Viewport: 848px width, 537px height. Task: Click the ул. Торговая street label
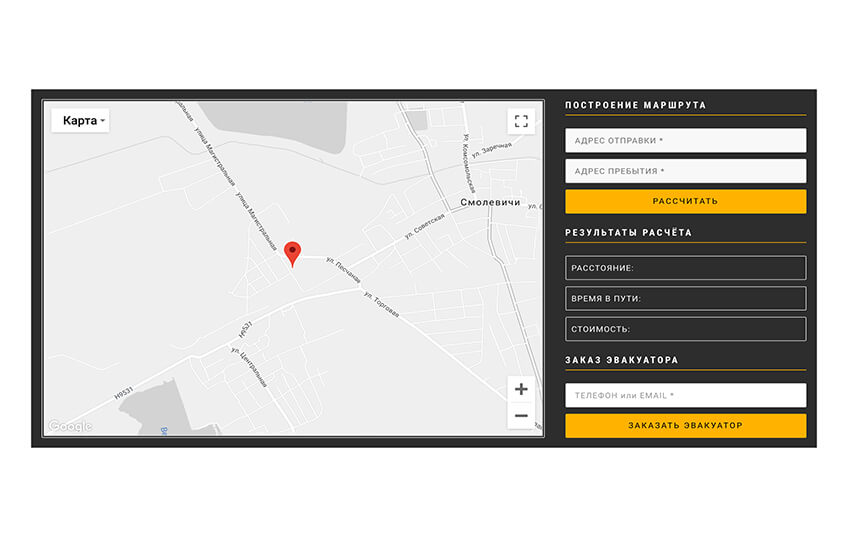coord(382,304)
